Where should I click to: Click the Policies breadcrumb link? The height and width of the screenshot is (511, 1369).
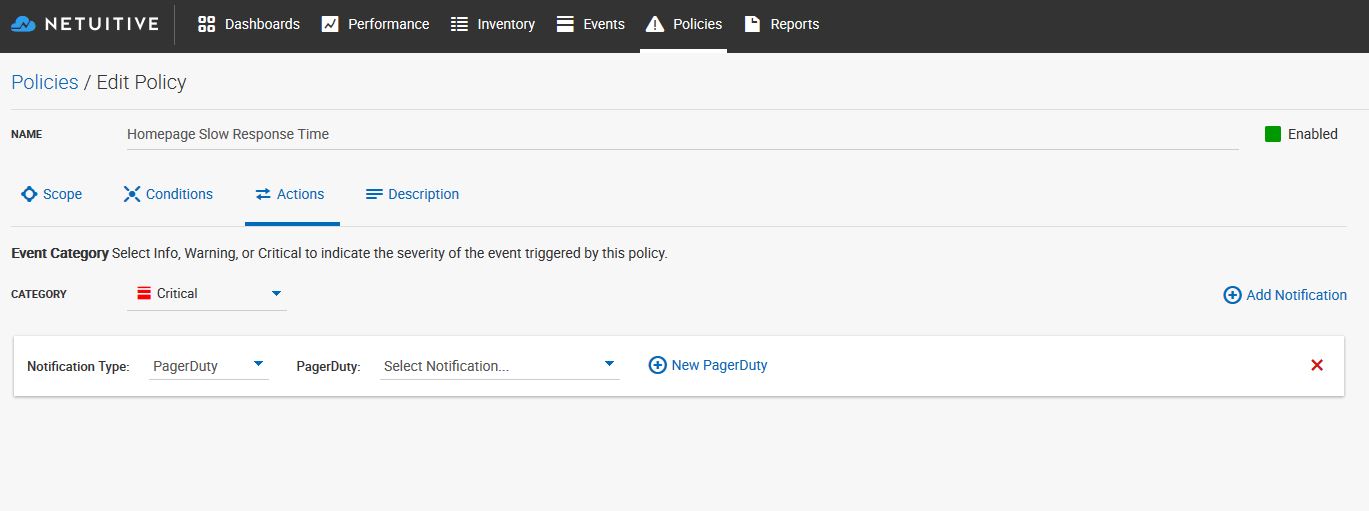click(45, 82)
